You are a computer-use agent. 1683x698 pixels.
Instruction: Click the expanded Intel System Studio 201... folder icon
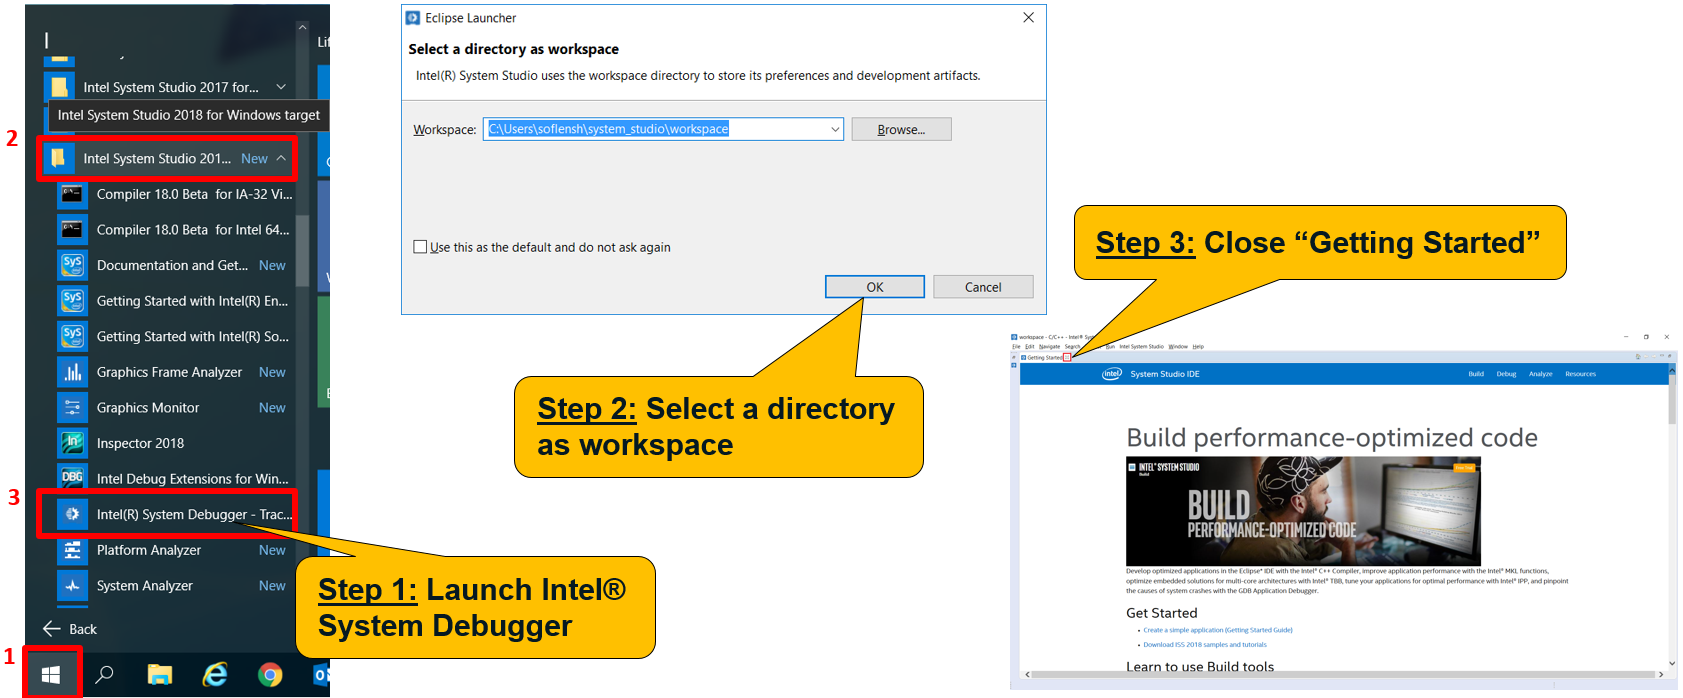(x=59, y=158)
